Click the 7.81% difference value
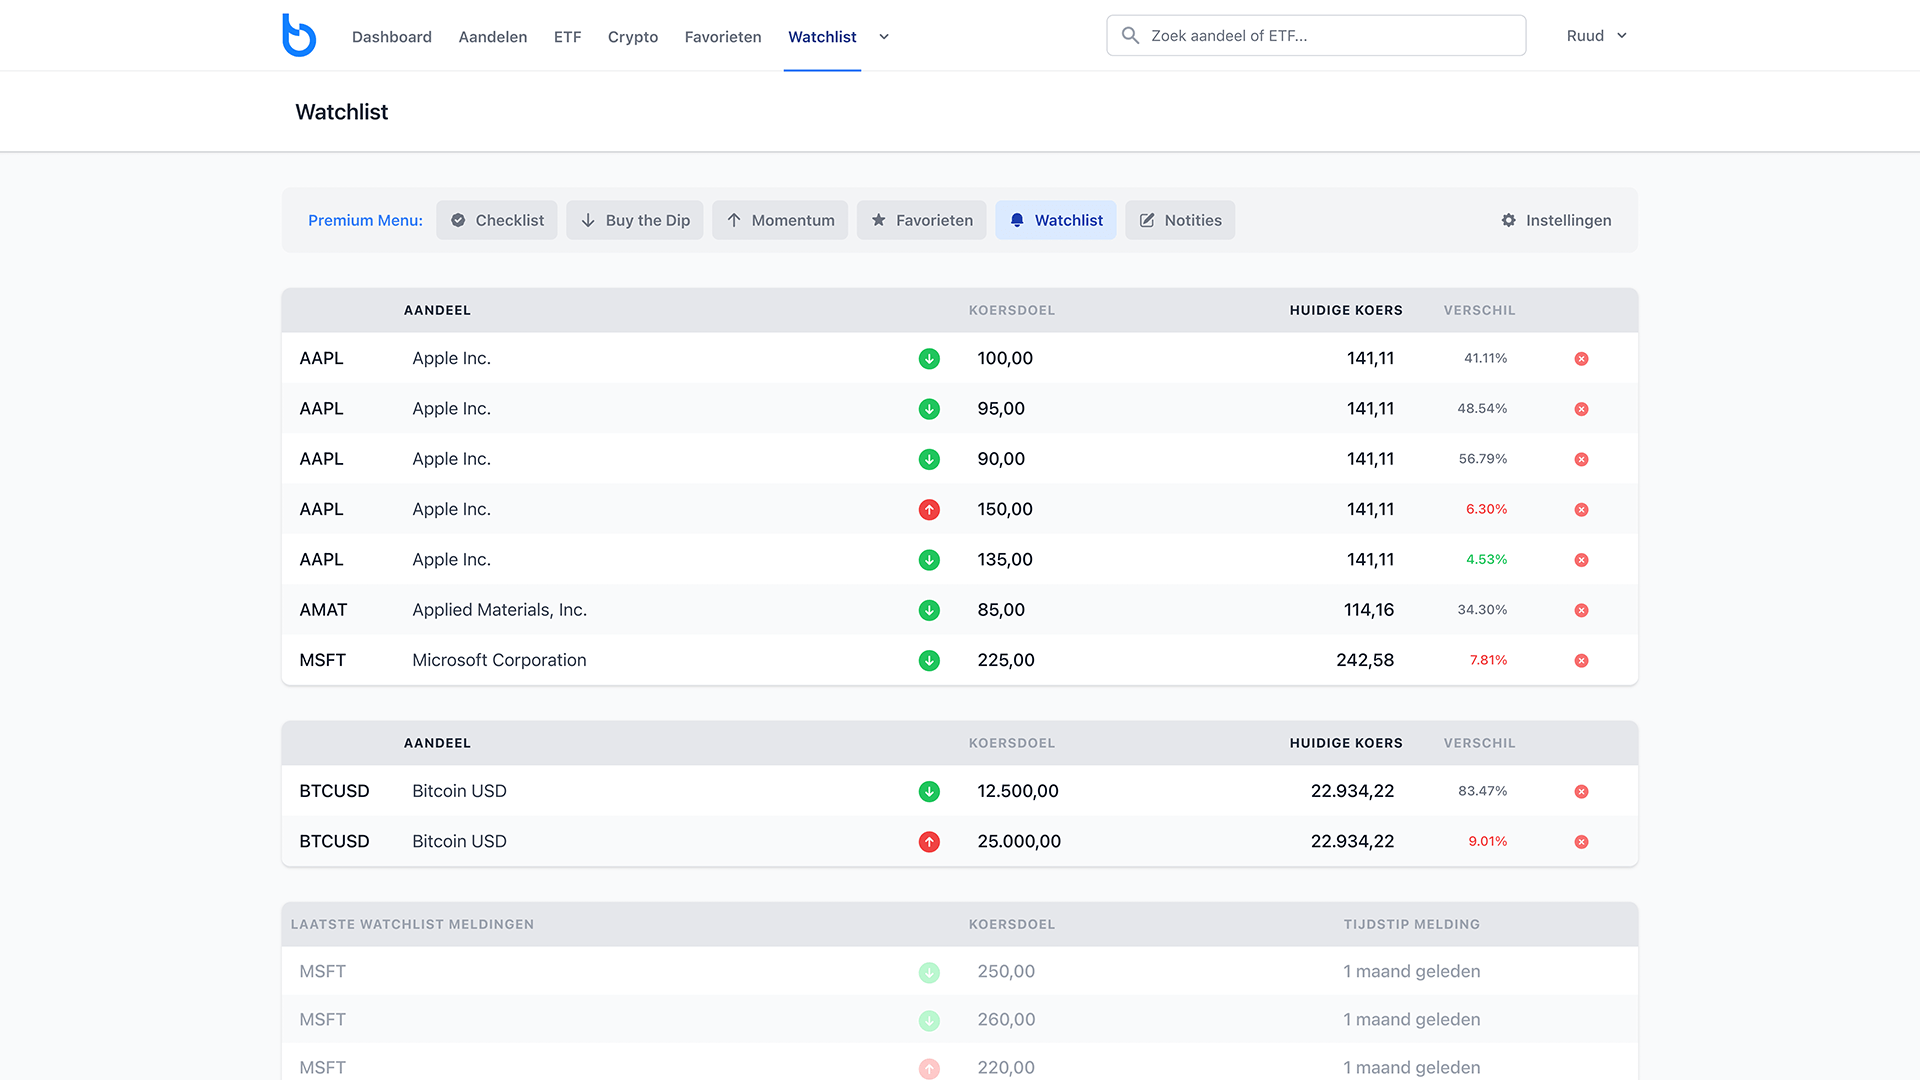The height and width of the screenshot is (1080, 1920). (1488, 660)
